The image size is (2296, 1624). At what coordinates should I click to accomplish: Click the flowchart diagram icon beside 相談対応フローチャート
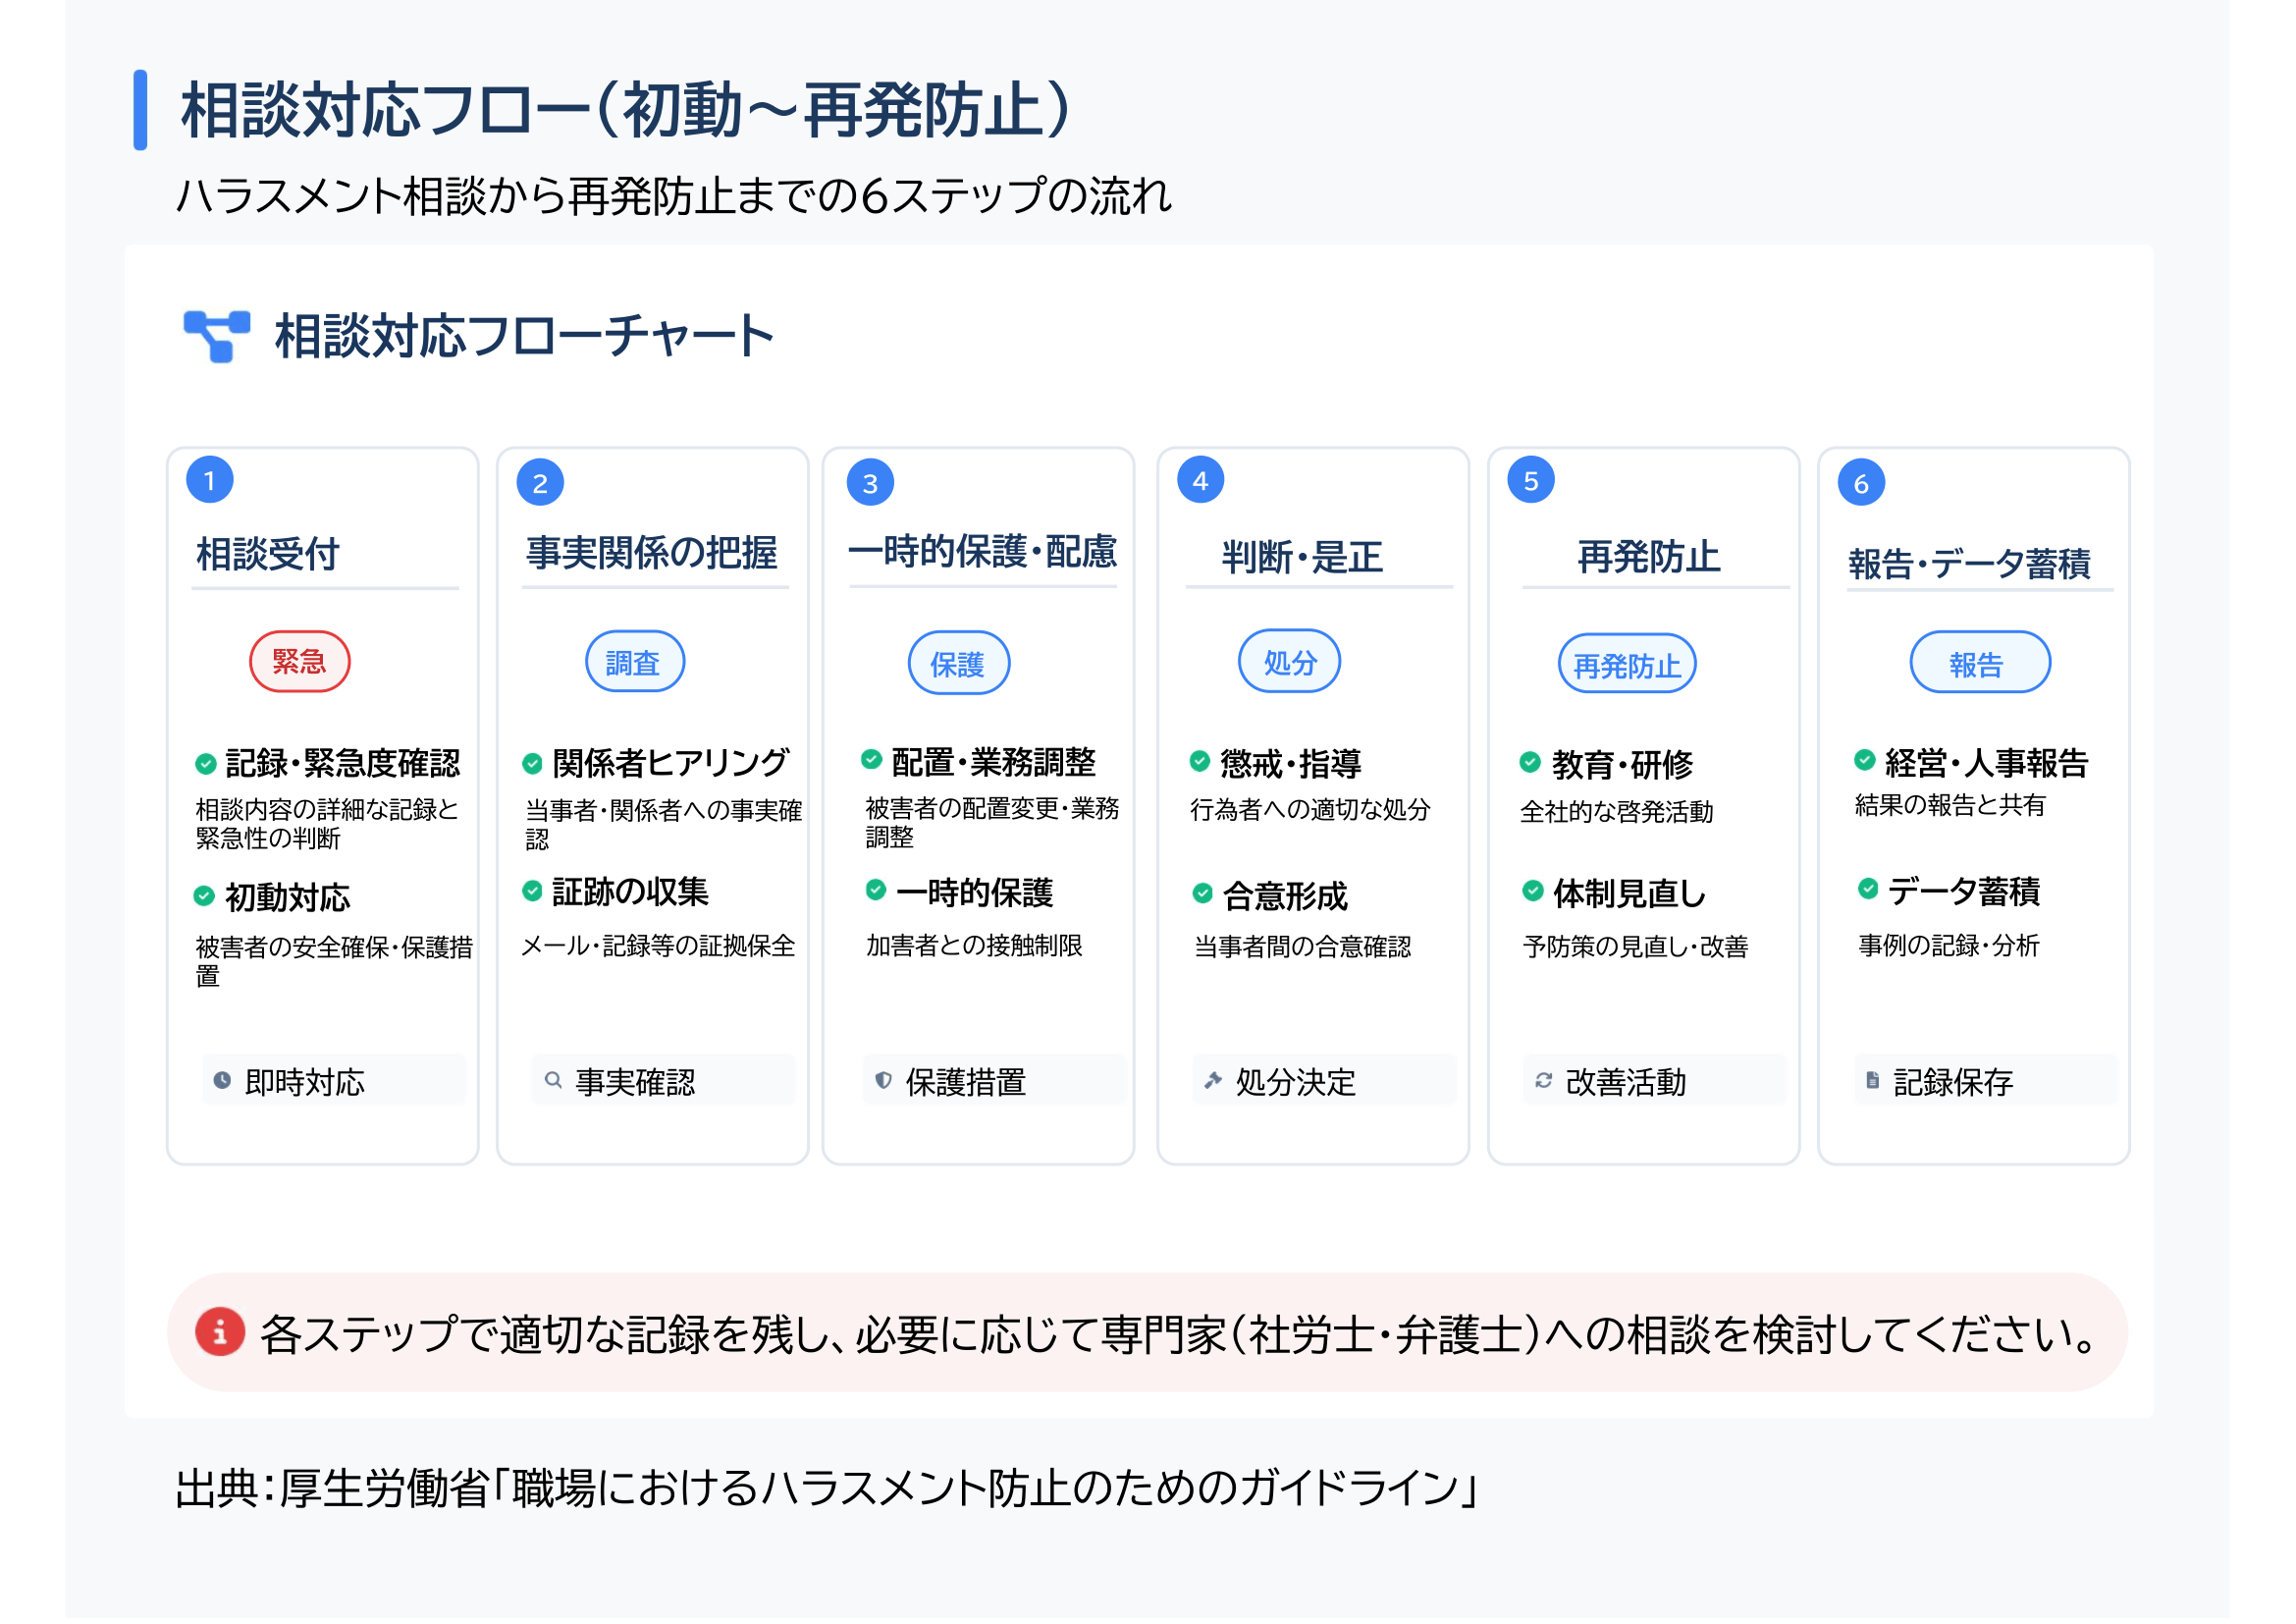point(217,336)
